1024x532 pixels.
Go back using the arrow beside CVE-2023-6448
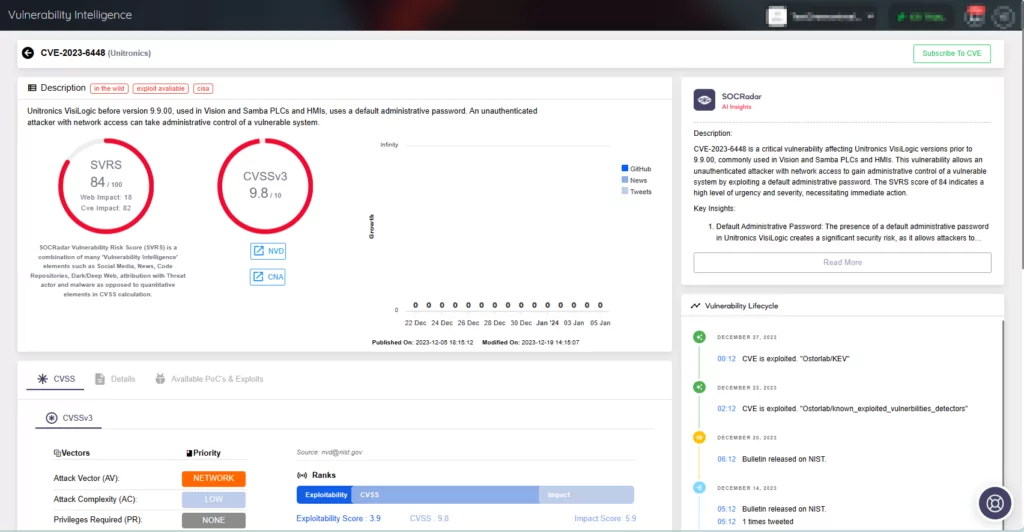tap(27, 53)
